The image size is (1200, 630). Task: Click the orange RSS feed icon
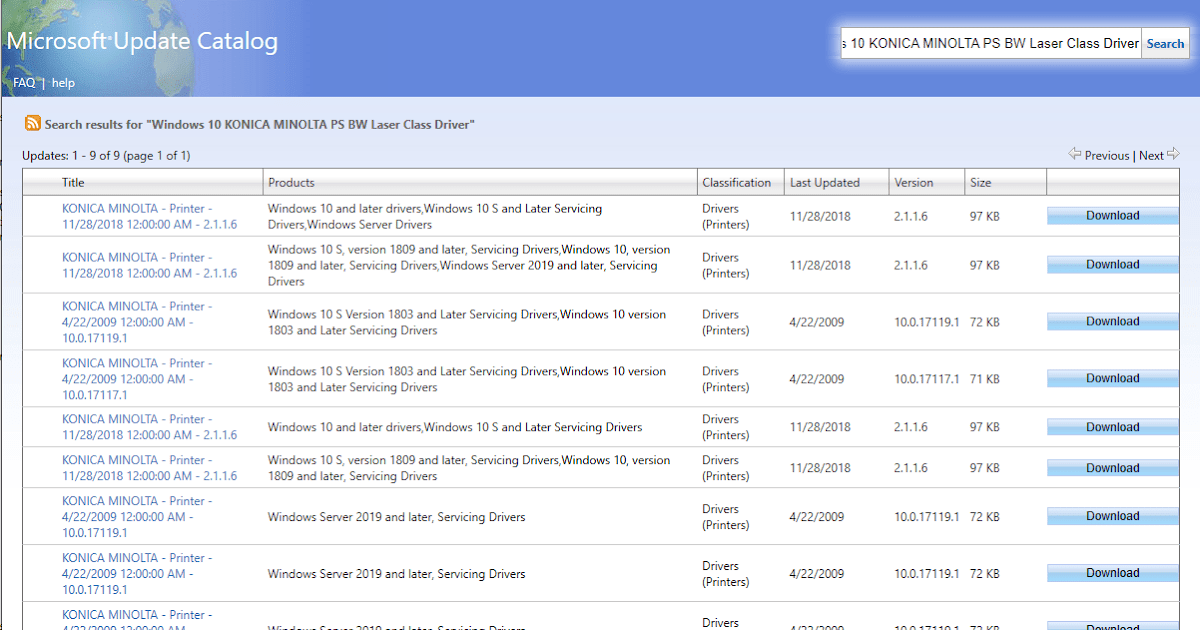(33, 124)
